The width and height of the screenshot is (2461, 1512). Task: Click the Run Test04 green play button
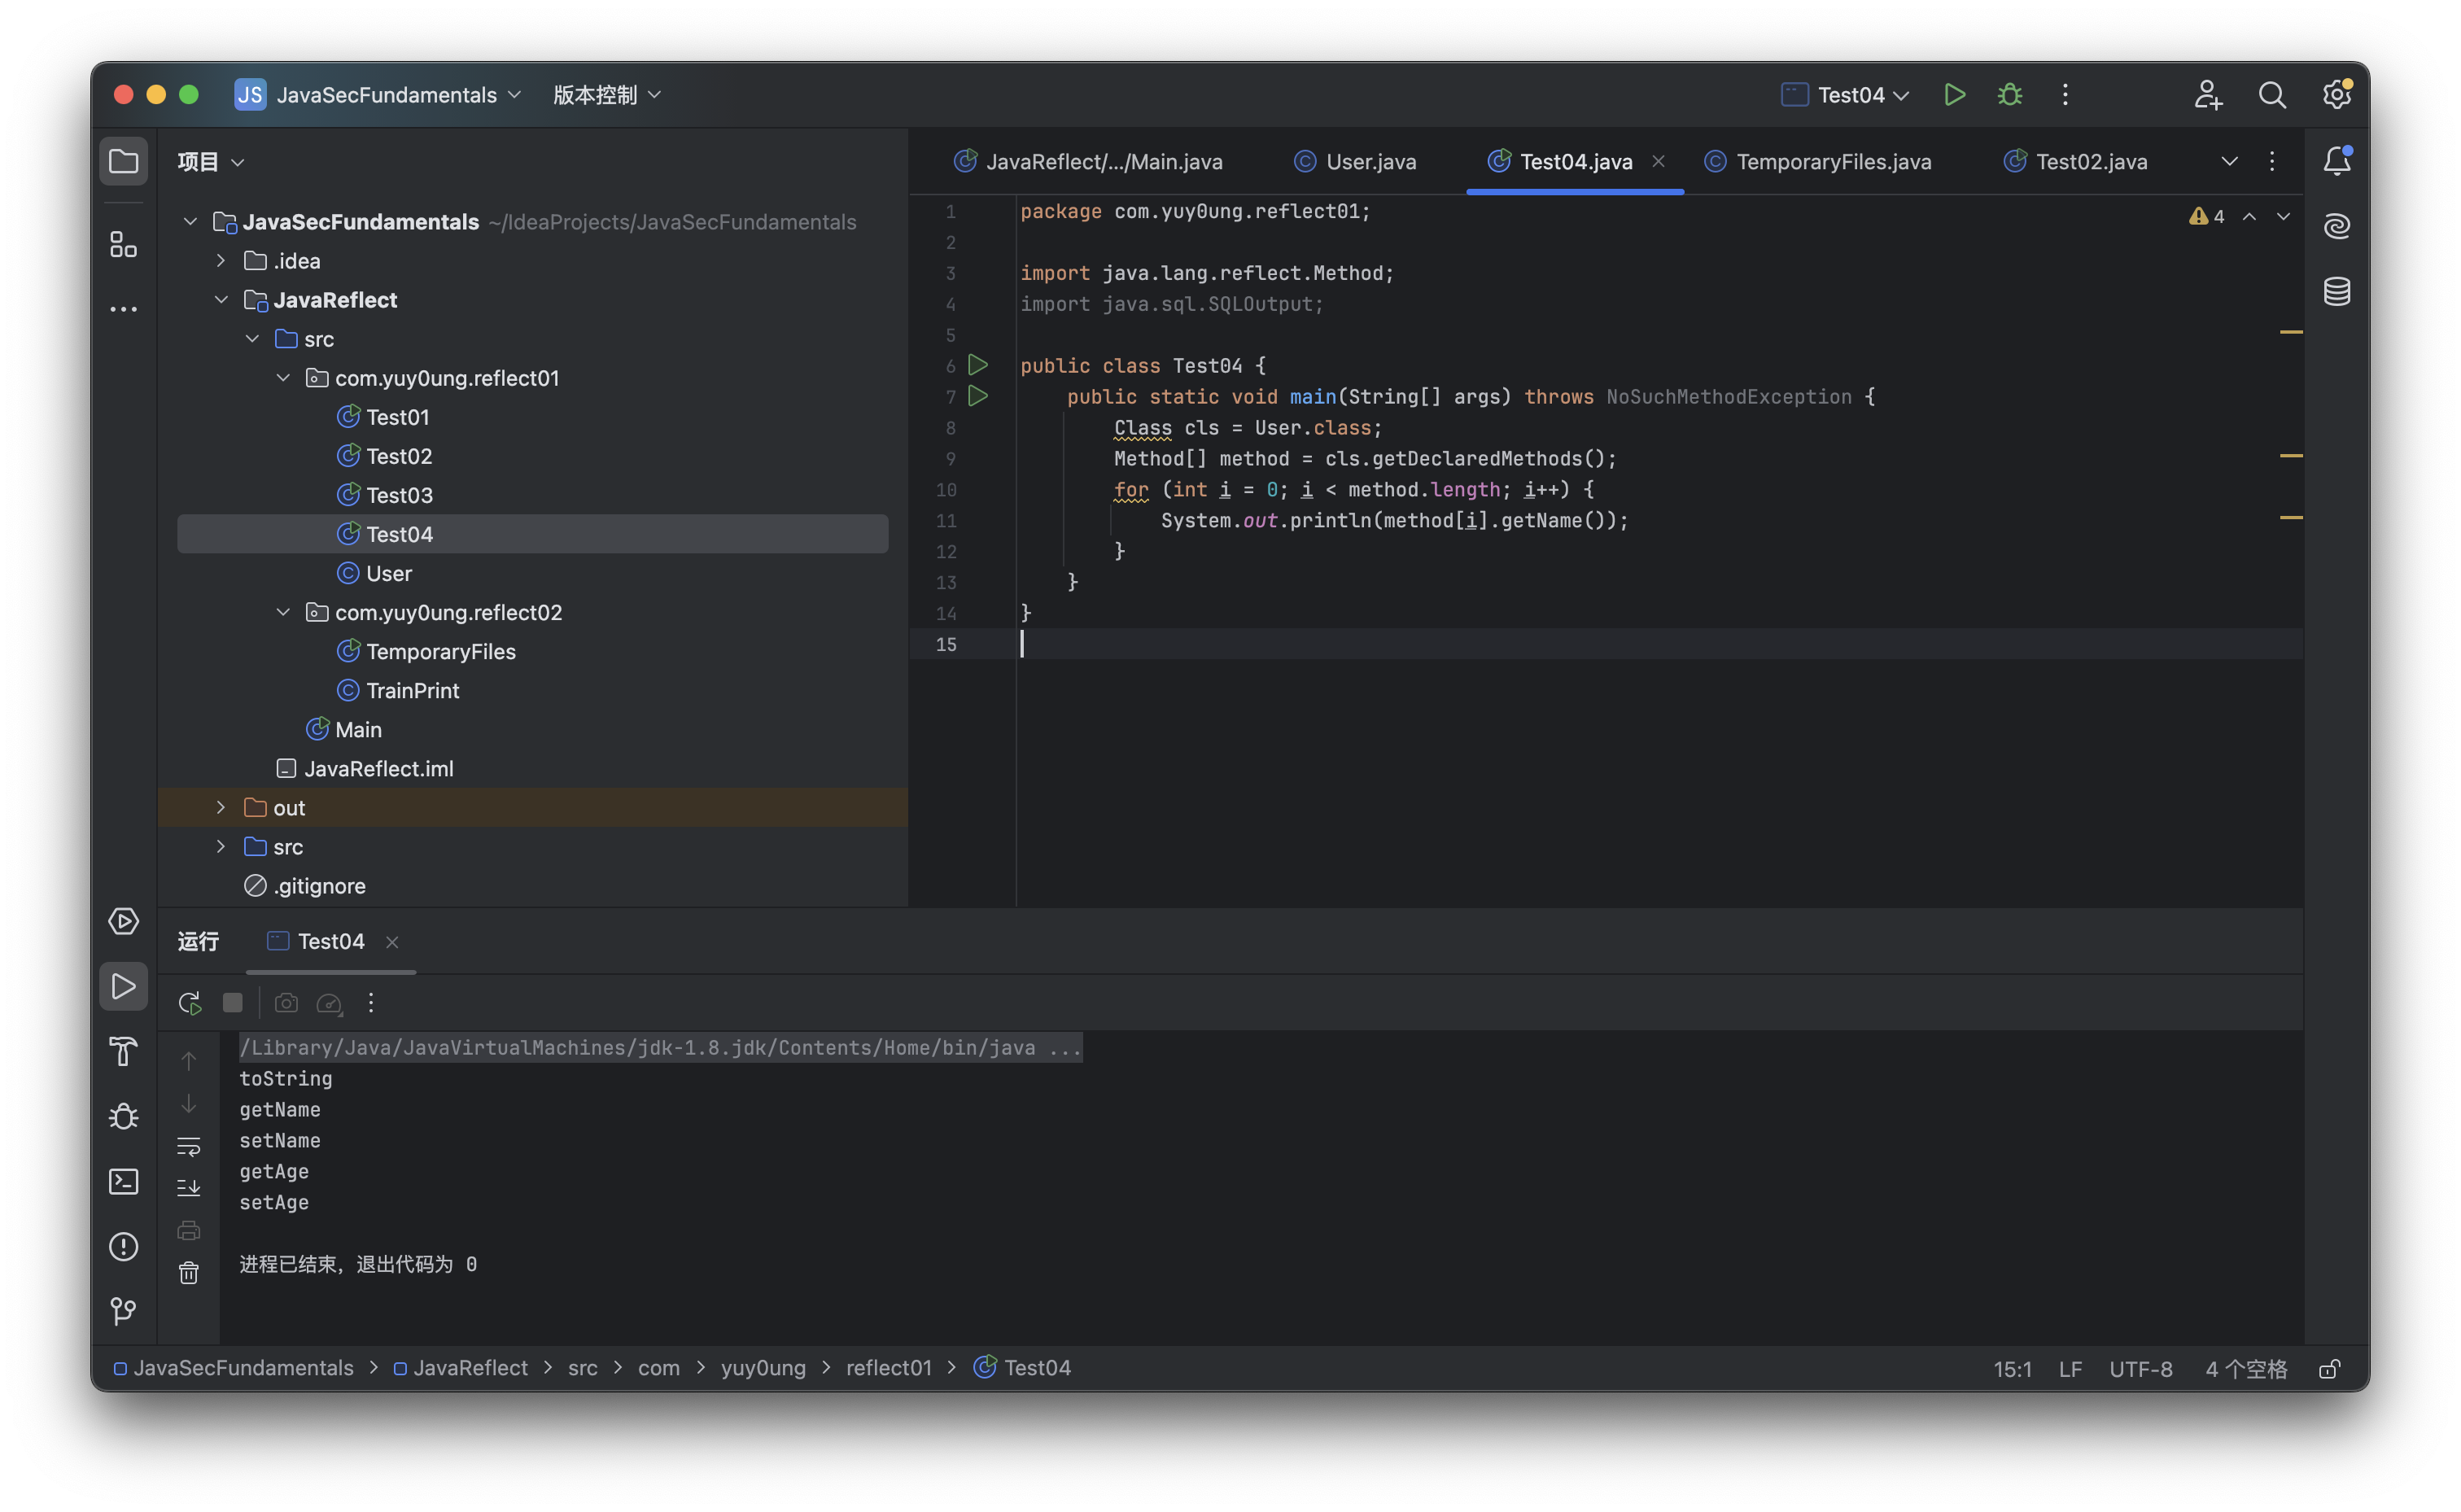pyautogui.click(x=1953, y=95)
